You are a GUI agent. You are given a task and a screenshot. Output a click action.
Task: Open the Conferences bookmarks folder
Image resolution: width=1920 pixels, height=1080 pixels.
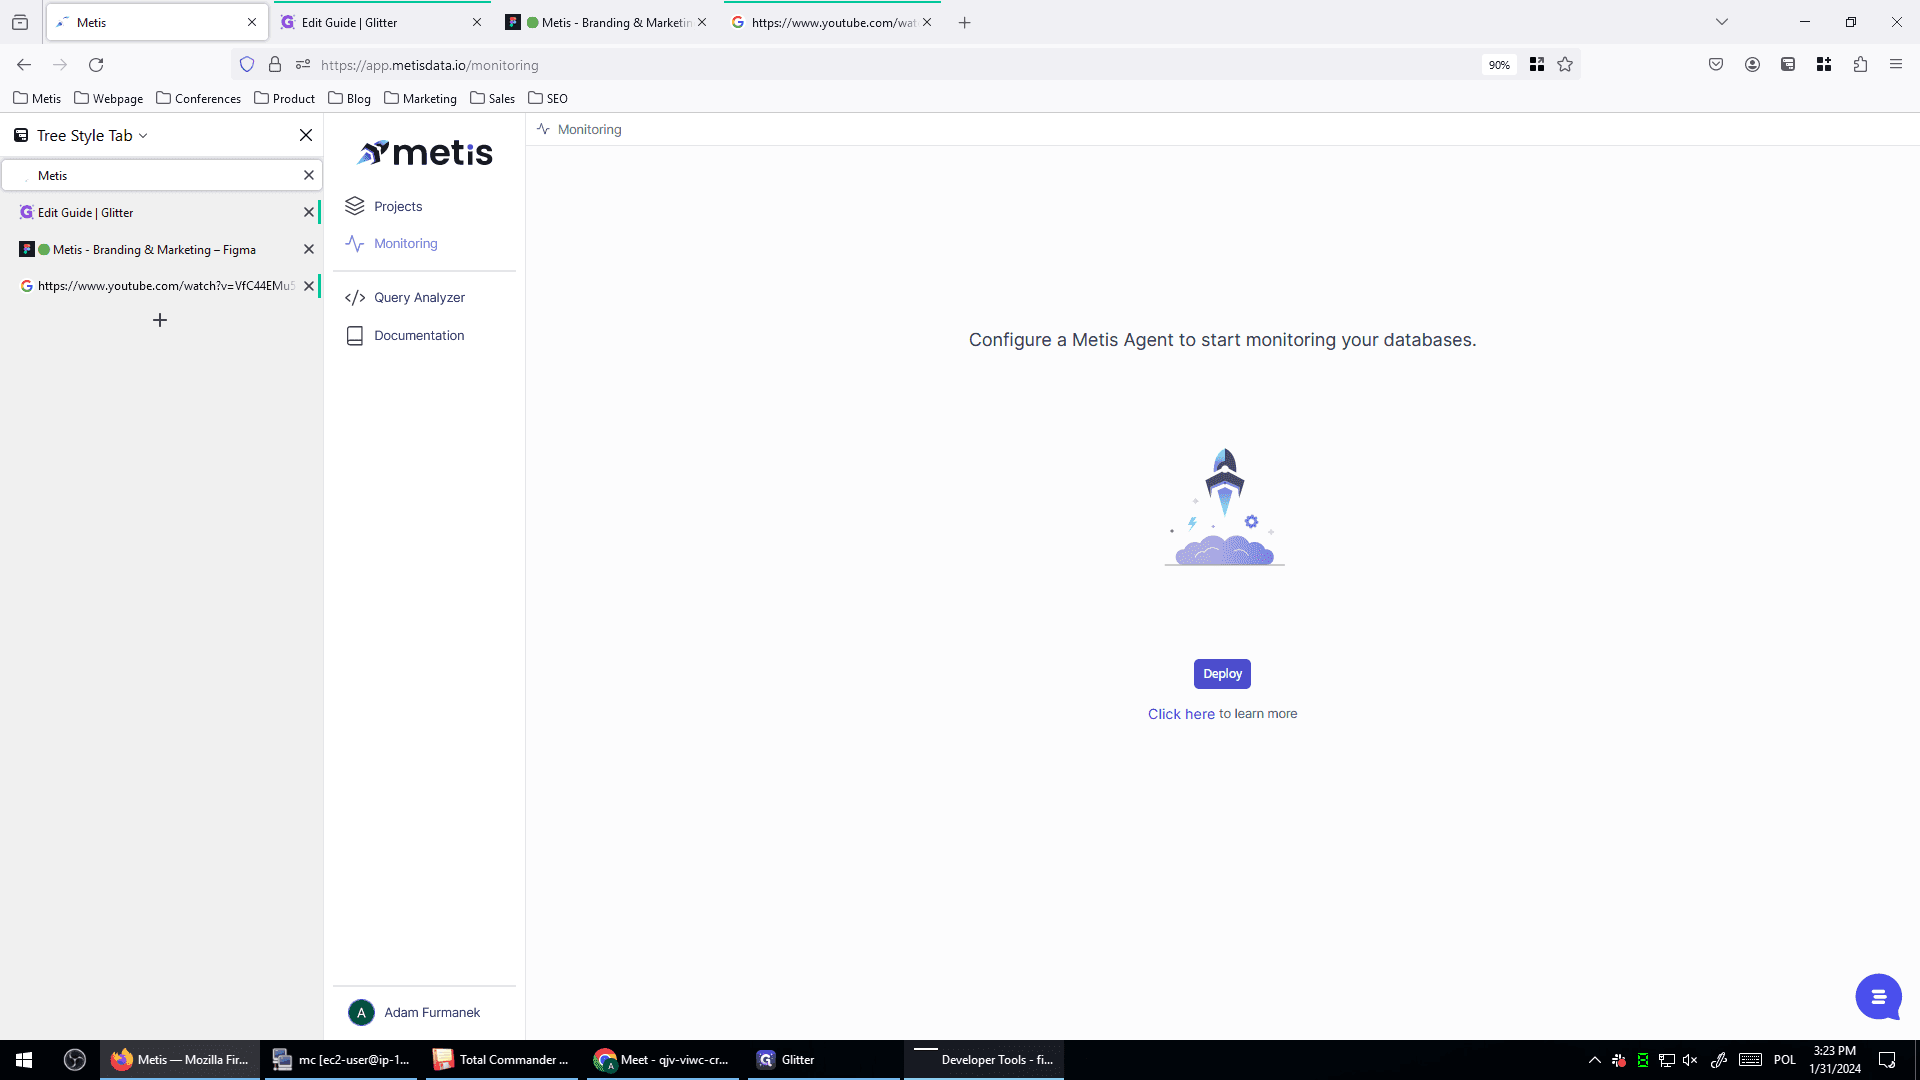[x=199, y=98]
